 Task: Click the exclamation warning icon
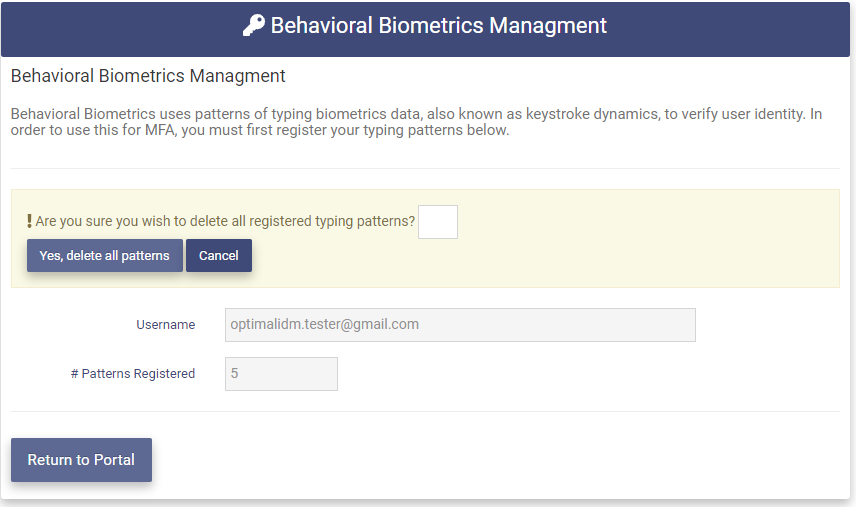tap(29, 222)
